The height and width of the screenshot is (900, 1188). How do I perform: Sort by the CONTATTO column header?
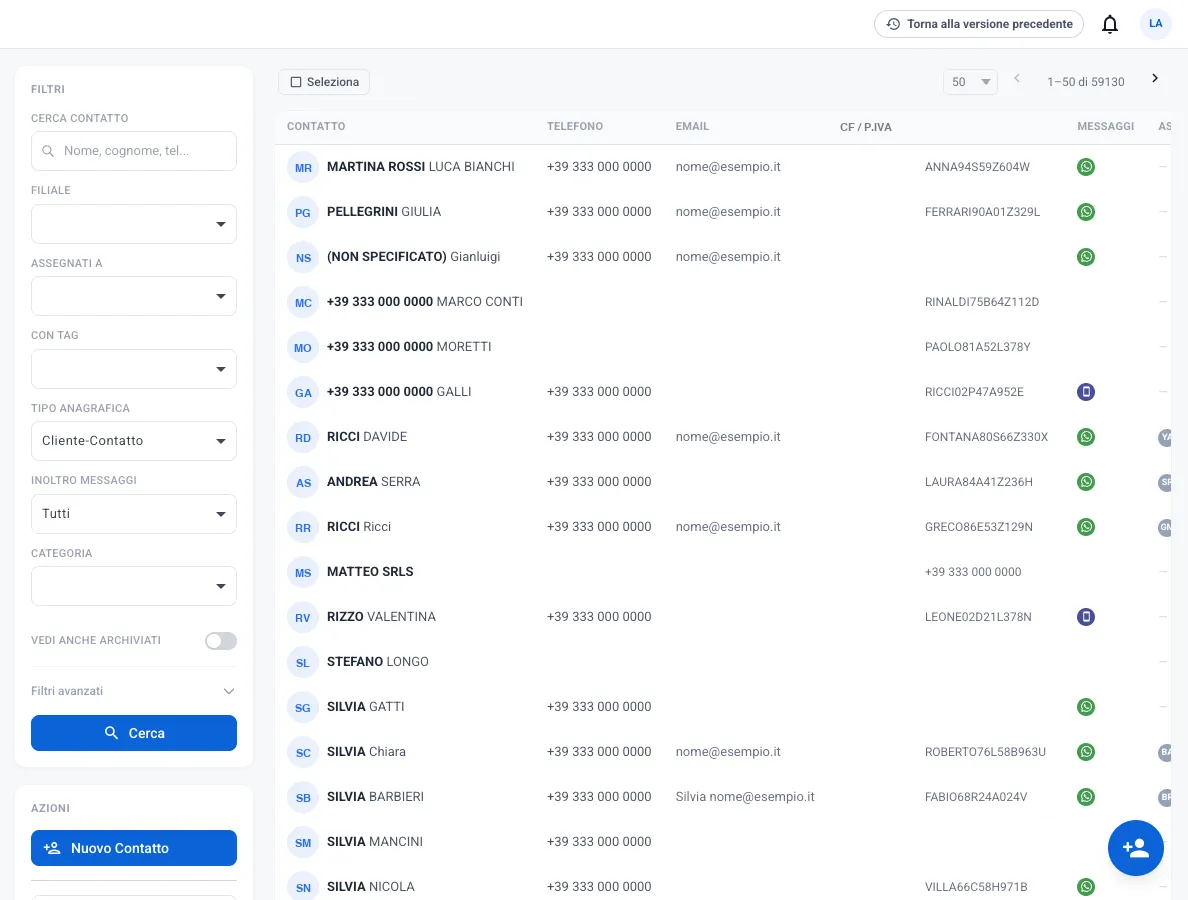pos(316,127)
